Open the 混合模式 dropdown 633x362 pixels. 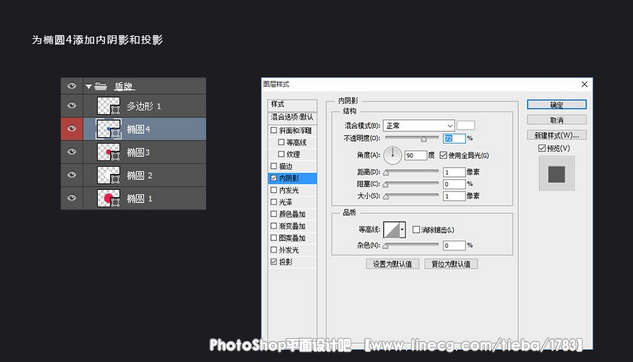click(x=419, y=126)
